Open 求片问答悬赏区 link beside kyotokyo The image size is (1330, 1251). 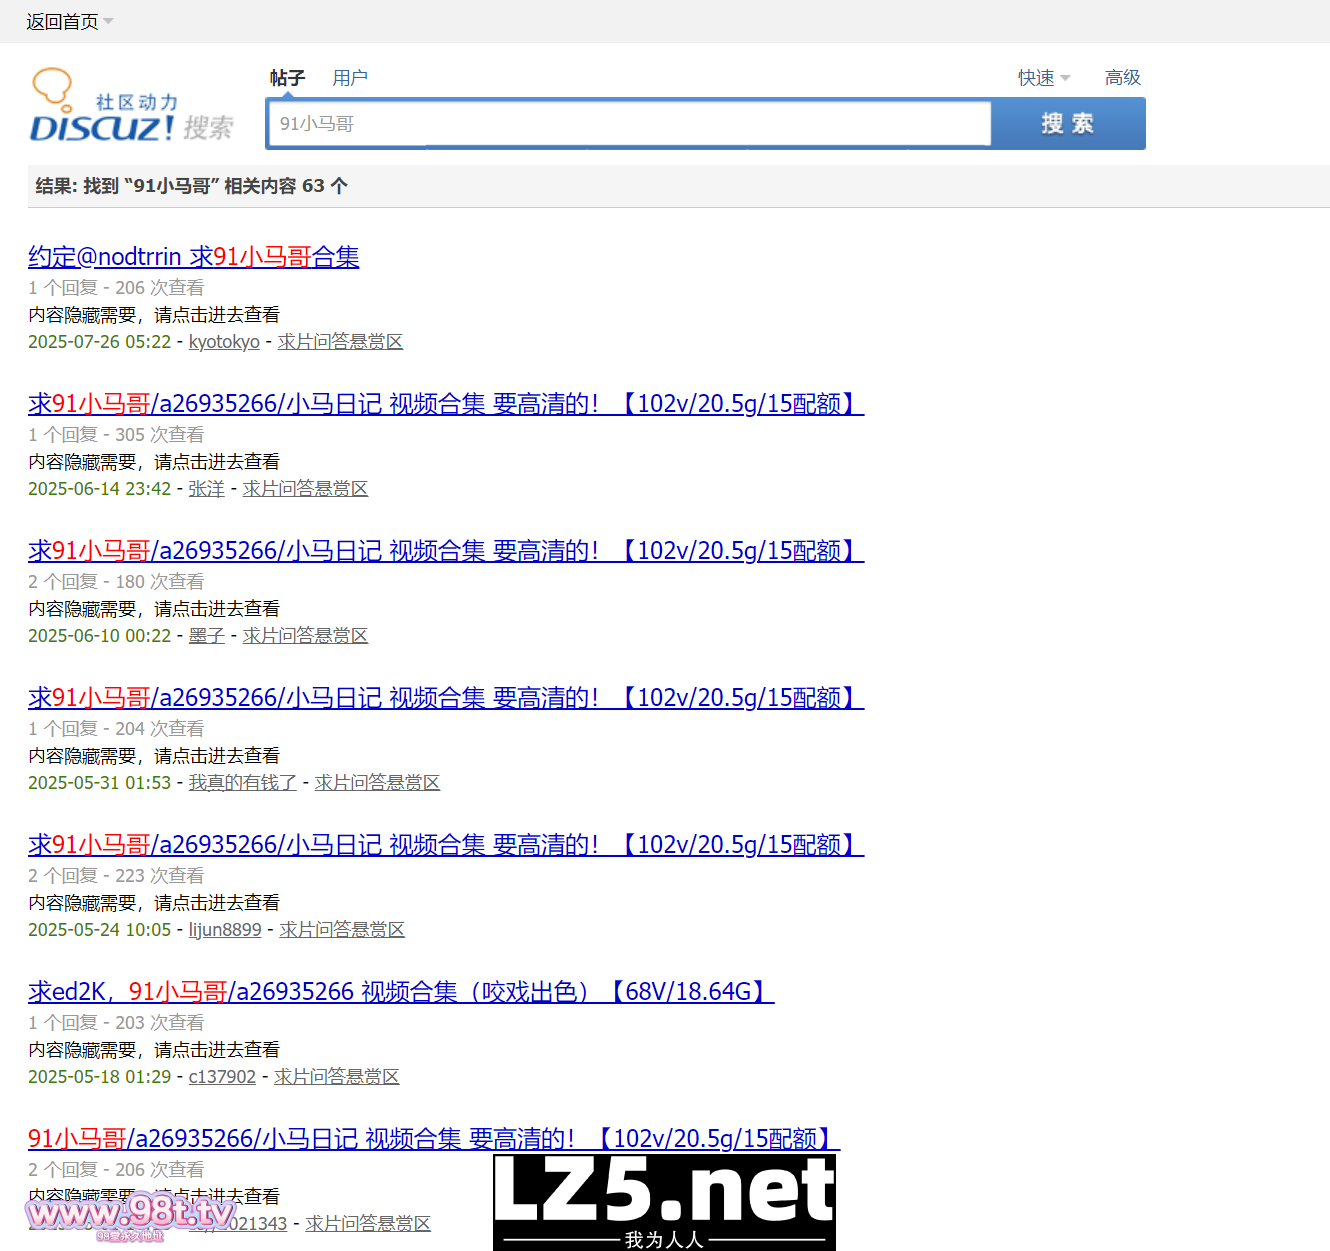coord(340,342)
